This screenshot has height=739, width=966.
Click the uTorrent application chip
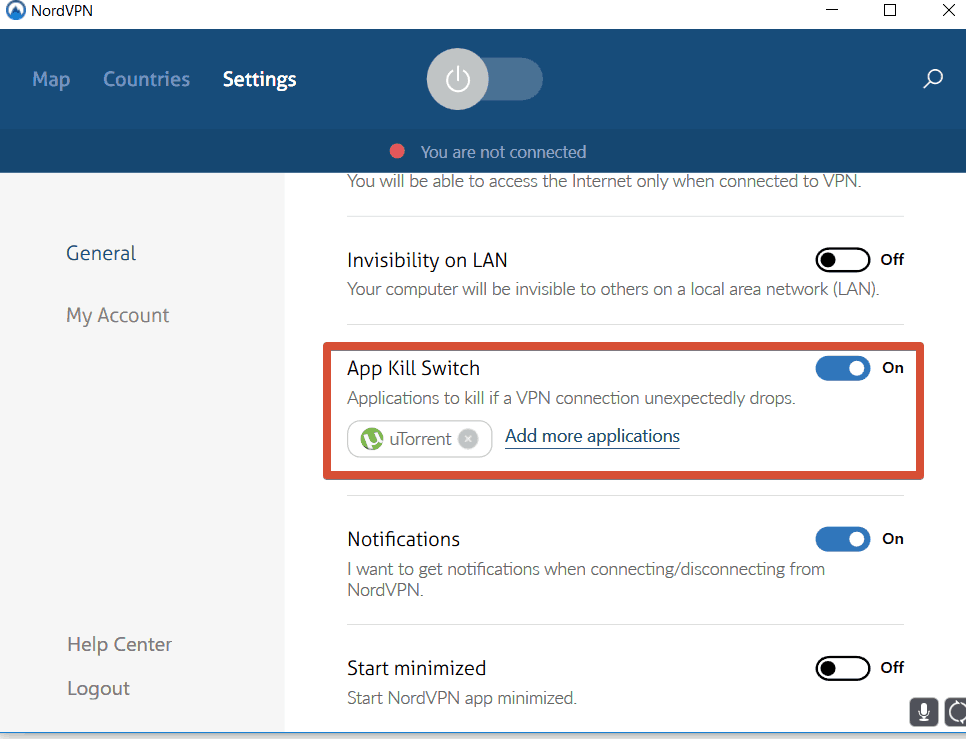coord(420,438)
